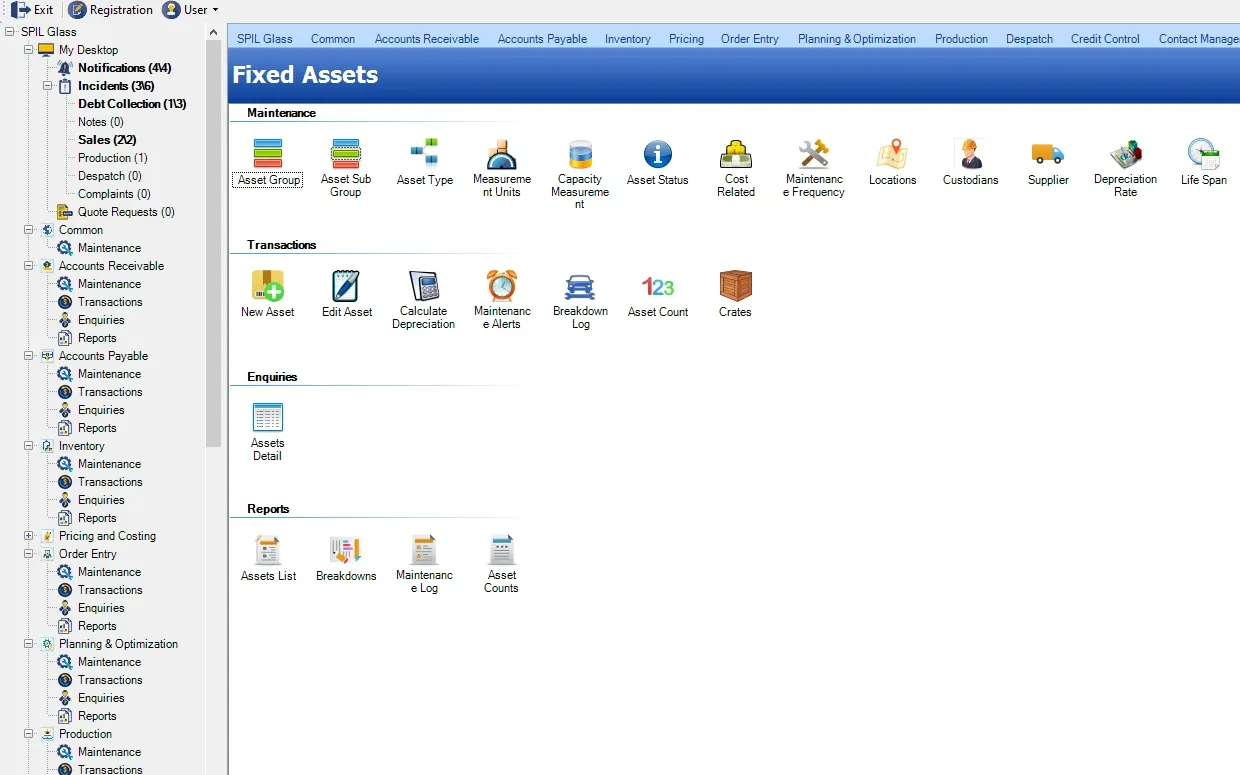Open Measurement Units icon
Screen dimensions: 1240x775
click(x=502, y=155)
